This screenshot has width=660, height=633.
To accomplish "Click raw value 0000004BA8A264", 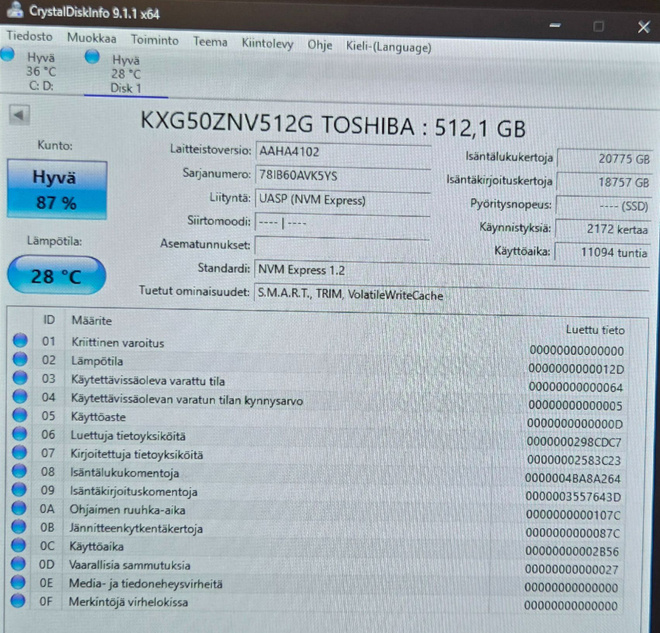I will [x=573, y=479].
